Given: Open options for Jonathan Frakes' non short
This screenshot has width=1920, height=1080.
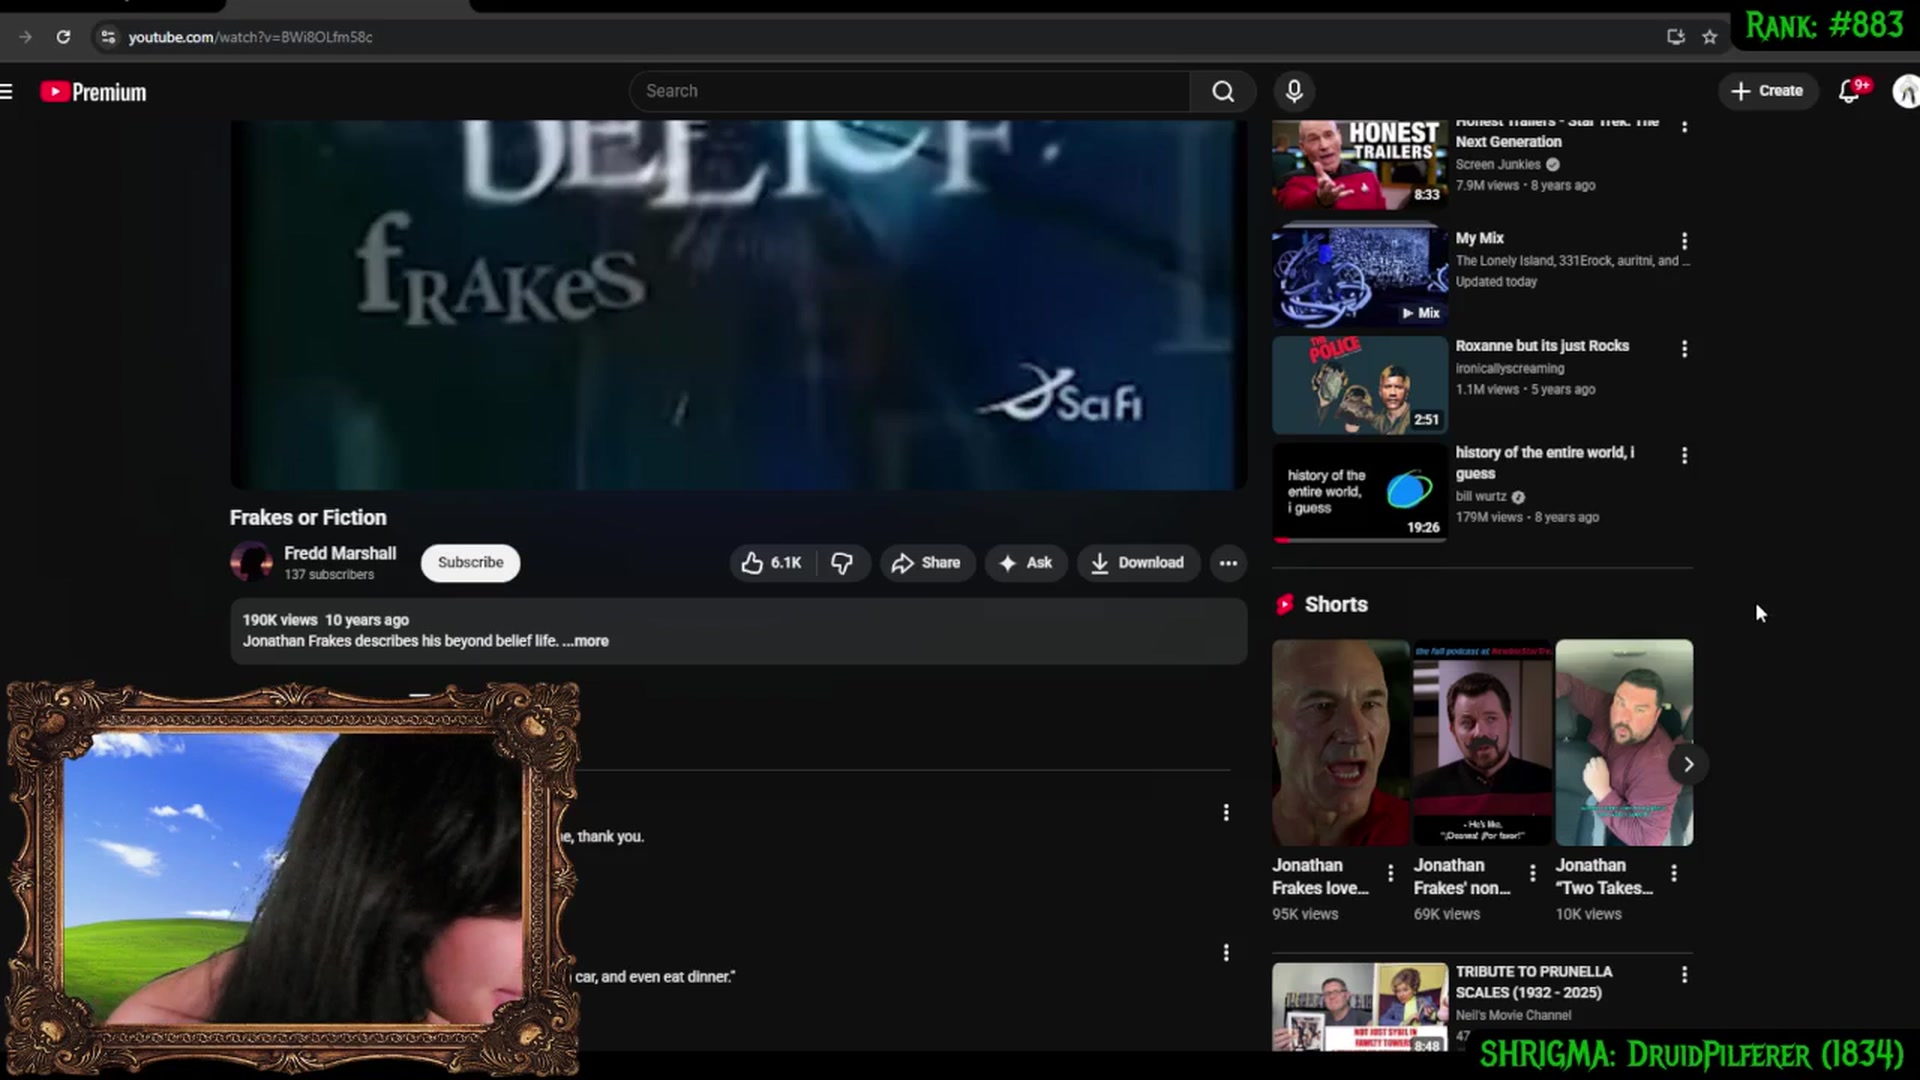Looking at the screenshot, I should [1532, 874].
